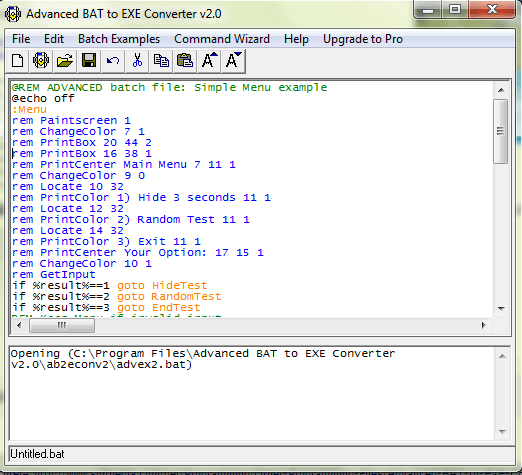This screenshot has width=522, height=475.
Task: Click the 'rem Locate 10 32' line
Action: pos(68,187)
